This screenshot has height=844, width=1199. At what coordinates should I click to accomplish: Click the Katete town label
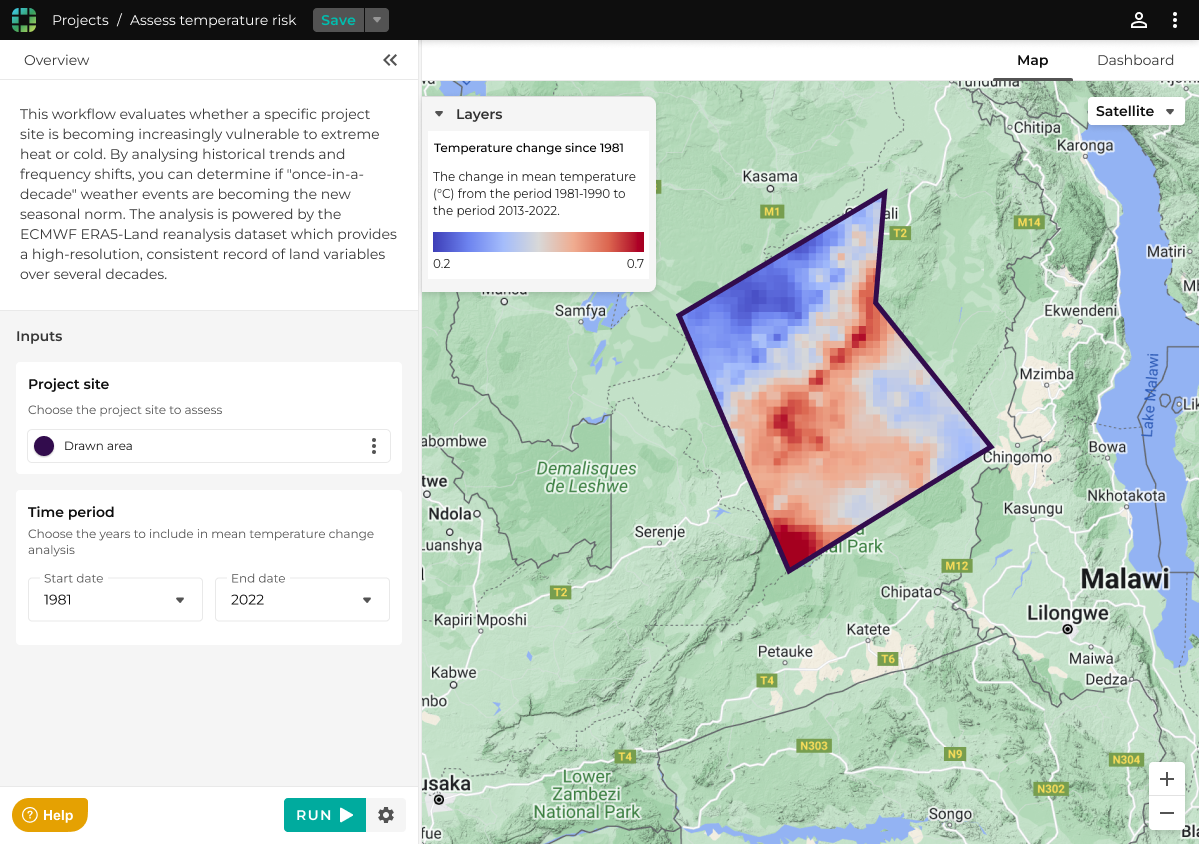click(868, 629)
